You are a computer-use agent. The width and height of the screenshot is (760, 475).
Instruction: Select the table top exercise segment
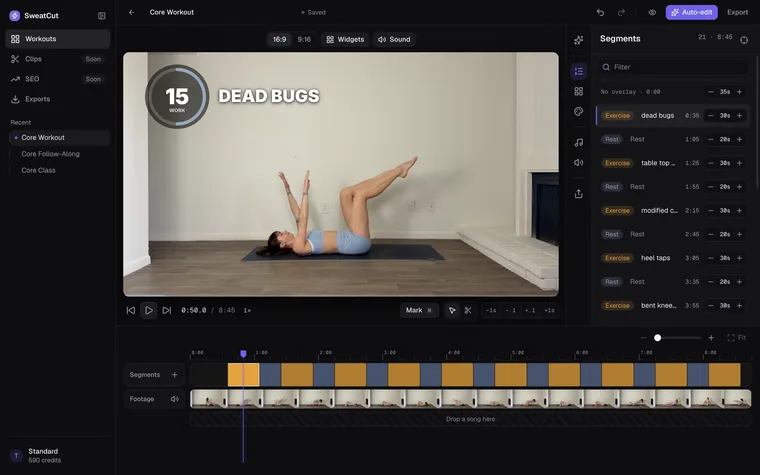point(673,163)
